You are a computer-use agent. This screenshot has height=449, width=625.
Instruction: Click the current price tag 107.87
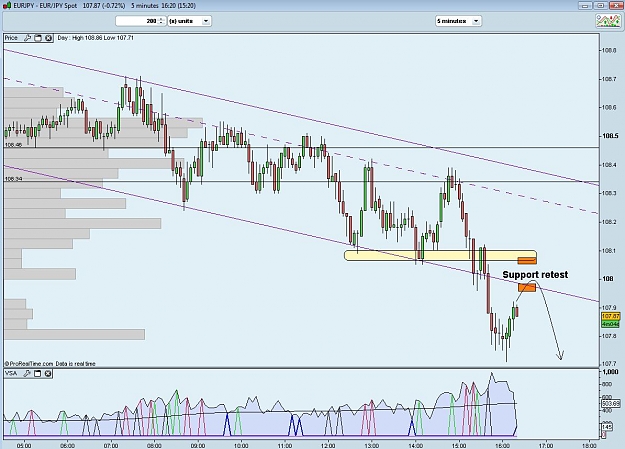point(611,316)
